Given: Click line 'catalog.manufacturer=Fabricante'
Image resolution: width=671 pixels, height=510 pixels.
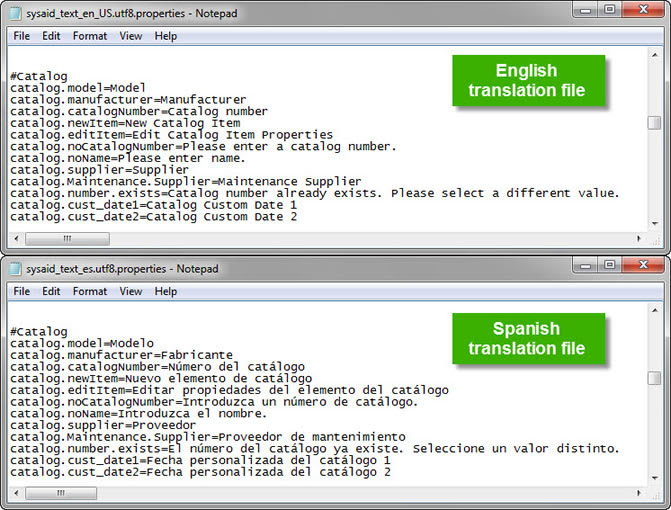Looking at the screenshot, I should pos(121,355).
